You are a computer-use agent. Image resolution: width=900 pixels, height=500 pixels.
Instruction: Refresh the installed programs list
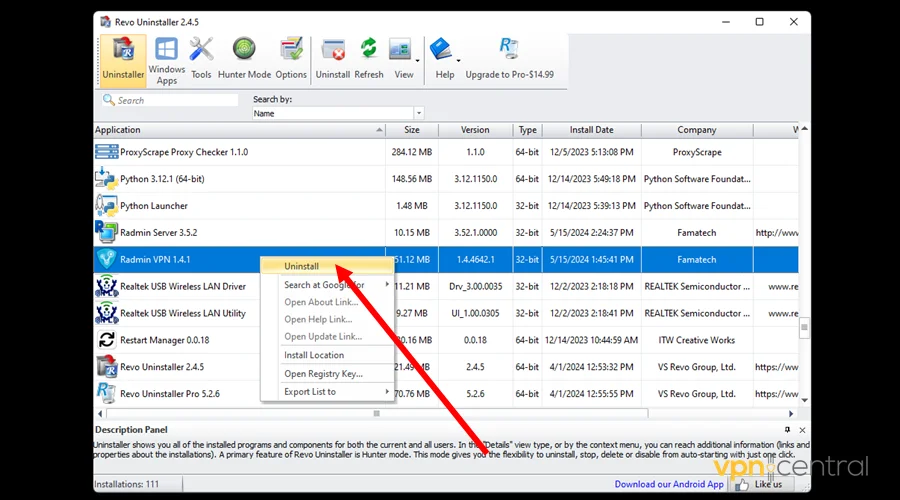(368, 60)
